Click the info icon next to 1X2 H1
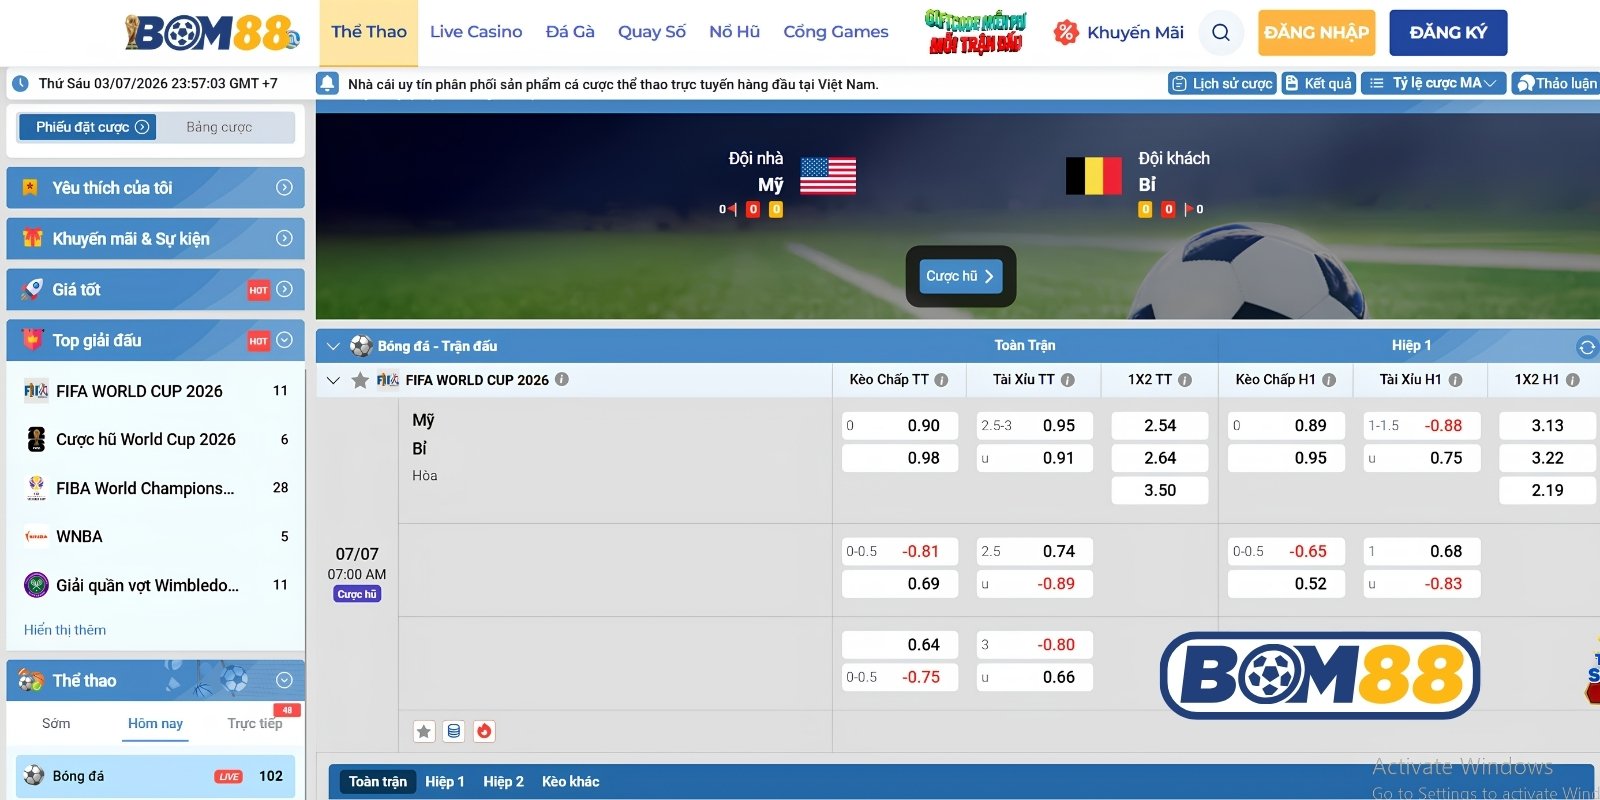This screenshot has width=1600, height=800. [1573, 380]
